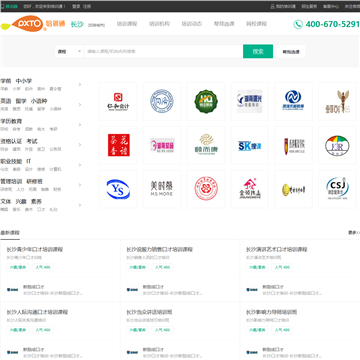Click the 美时麽 MS MORE logo
The height and width of the screenshot is (360, 360).
(x=162, y=189)
